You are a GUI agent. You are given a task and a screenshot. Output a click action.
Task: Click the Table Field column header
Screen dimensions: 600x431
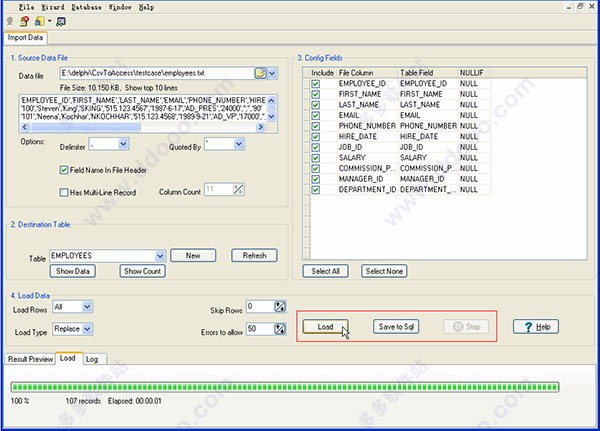click(428, 73)
